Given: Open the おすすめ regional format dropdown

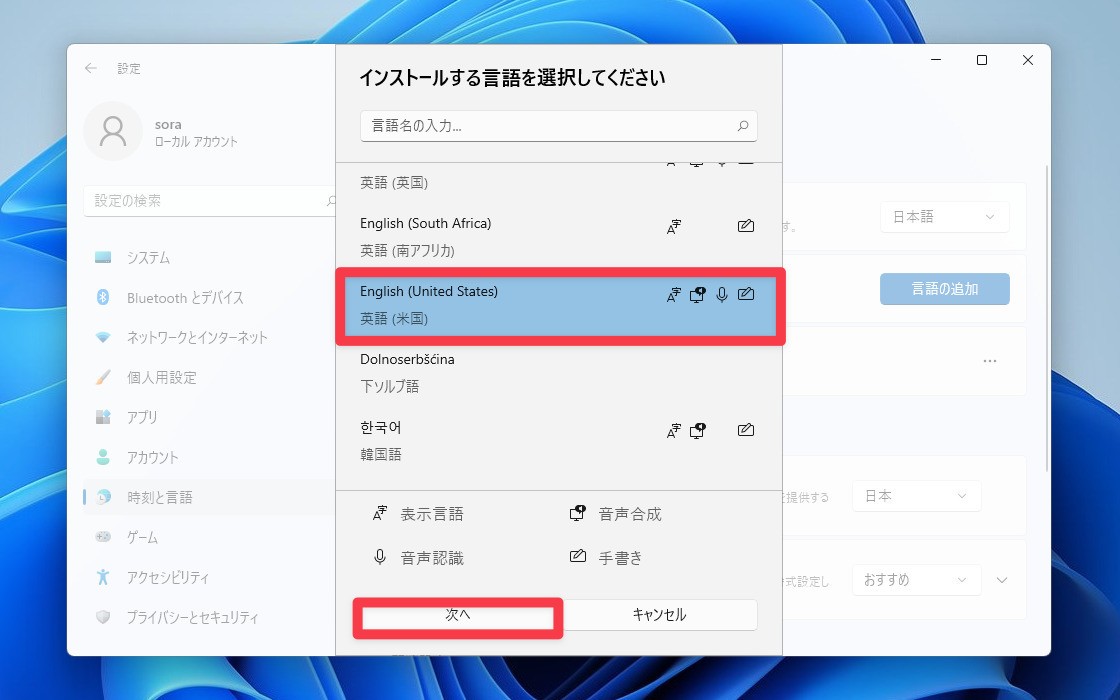Looking at the screenshot, I should (916, 580).
